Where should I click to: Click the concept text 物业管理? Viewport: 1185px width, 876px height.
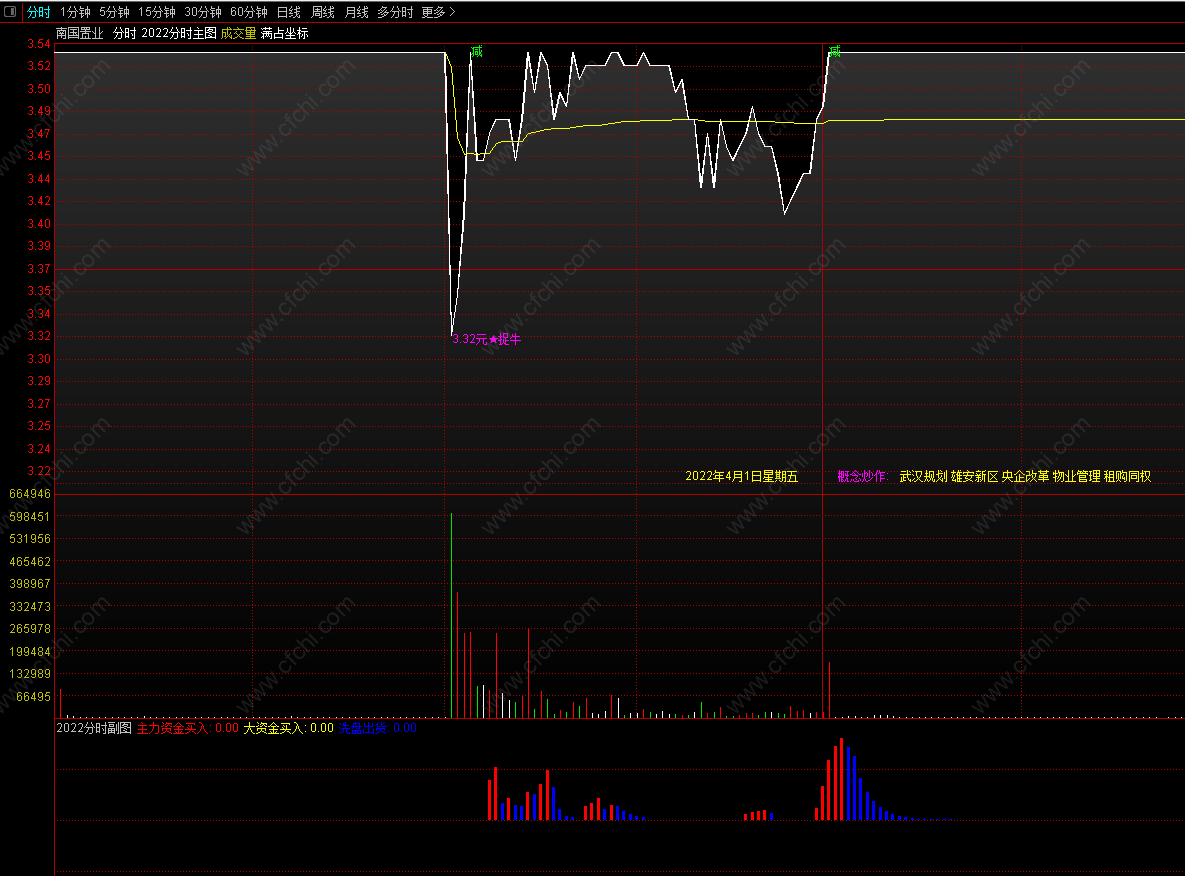pyautogui.click(x=1076, y=476)
